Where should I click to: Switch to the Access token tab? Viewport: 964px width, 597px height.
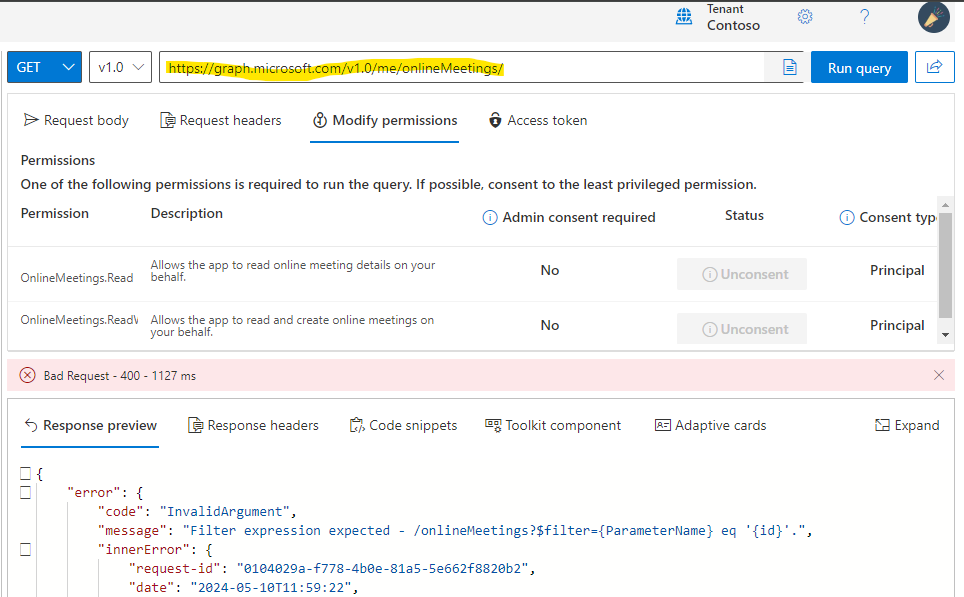(x=537, y=120)
